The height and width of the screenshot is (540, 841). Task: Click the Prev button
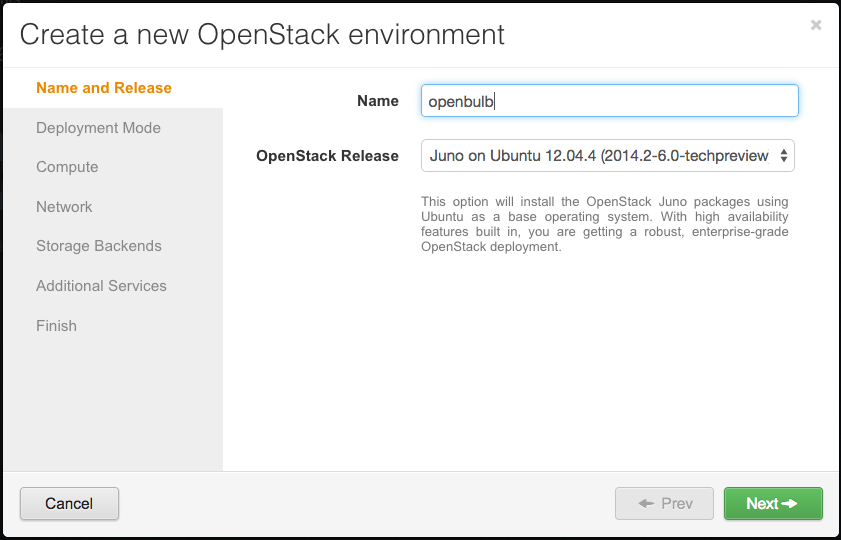click(664, 504)
